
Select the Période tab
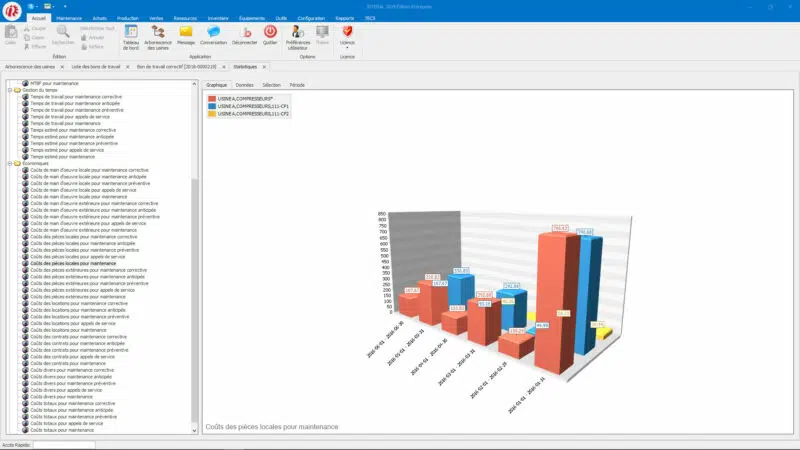coord(298,86)
